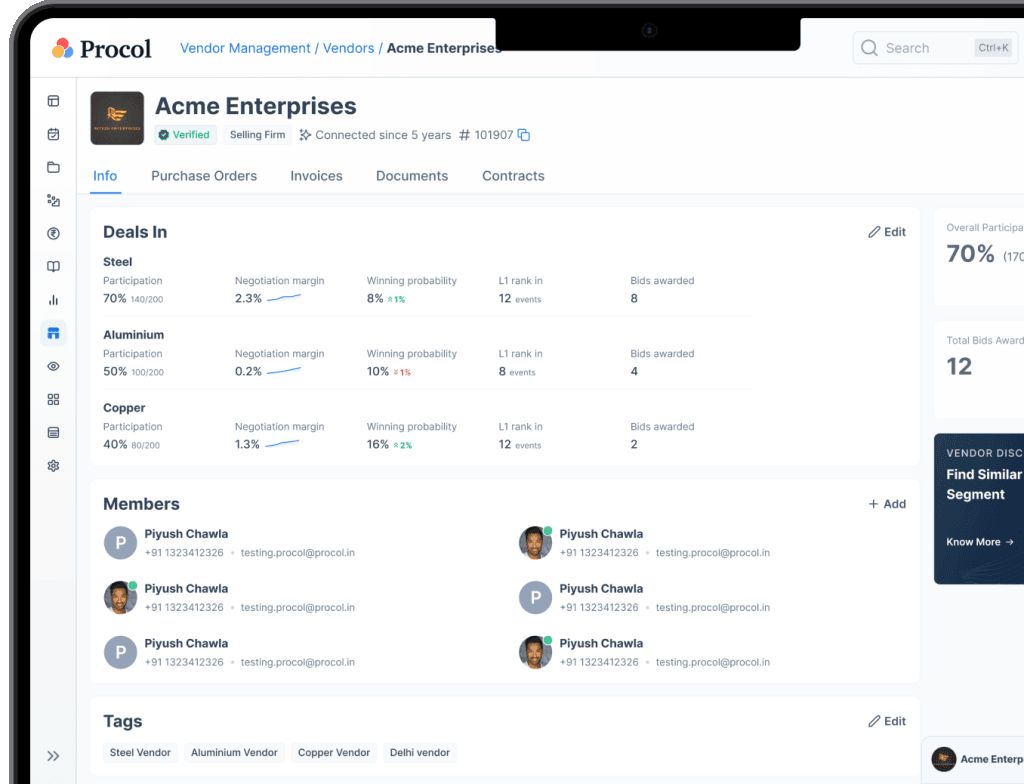Screen dimensions: 1024x784
Task: Open the table list icon in sidebar
Action: click(54, 433)
